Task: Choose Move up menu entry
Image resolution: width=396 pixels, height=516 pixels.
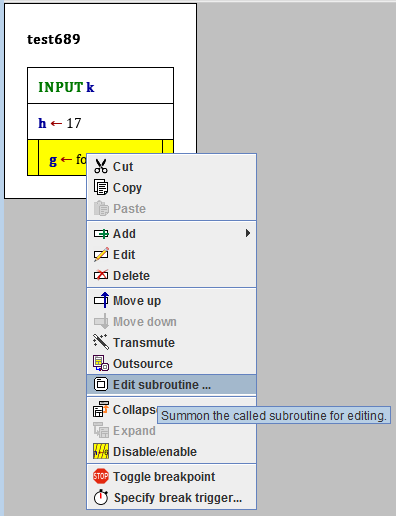Action: (x=171, y=300)
